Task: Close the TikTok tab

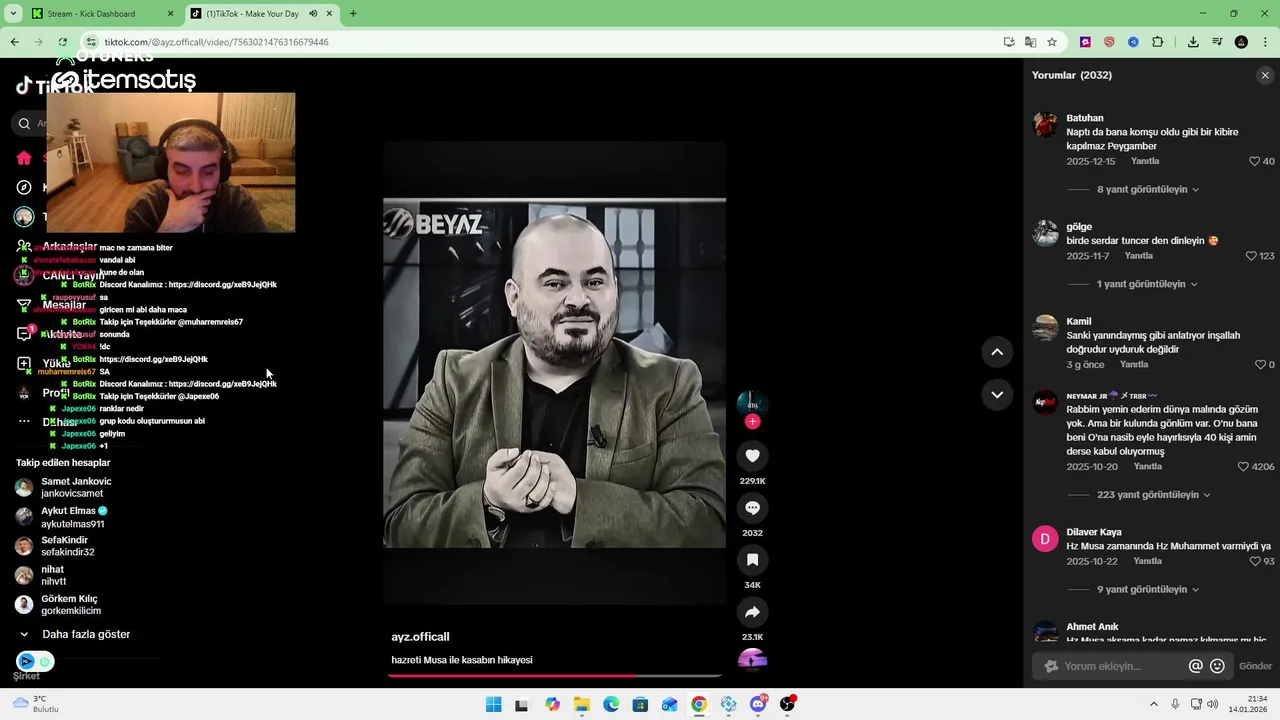Action: pos(330,14)
